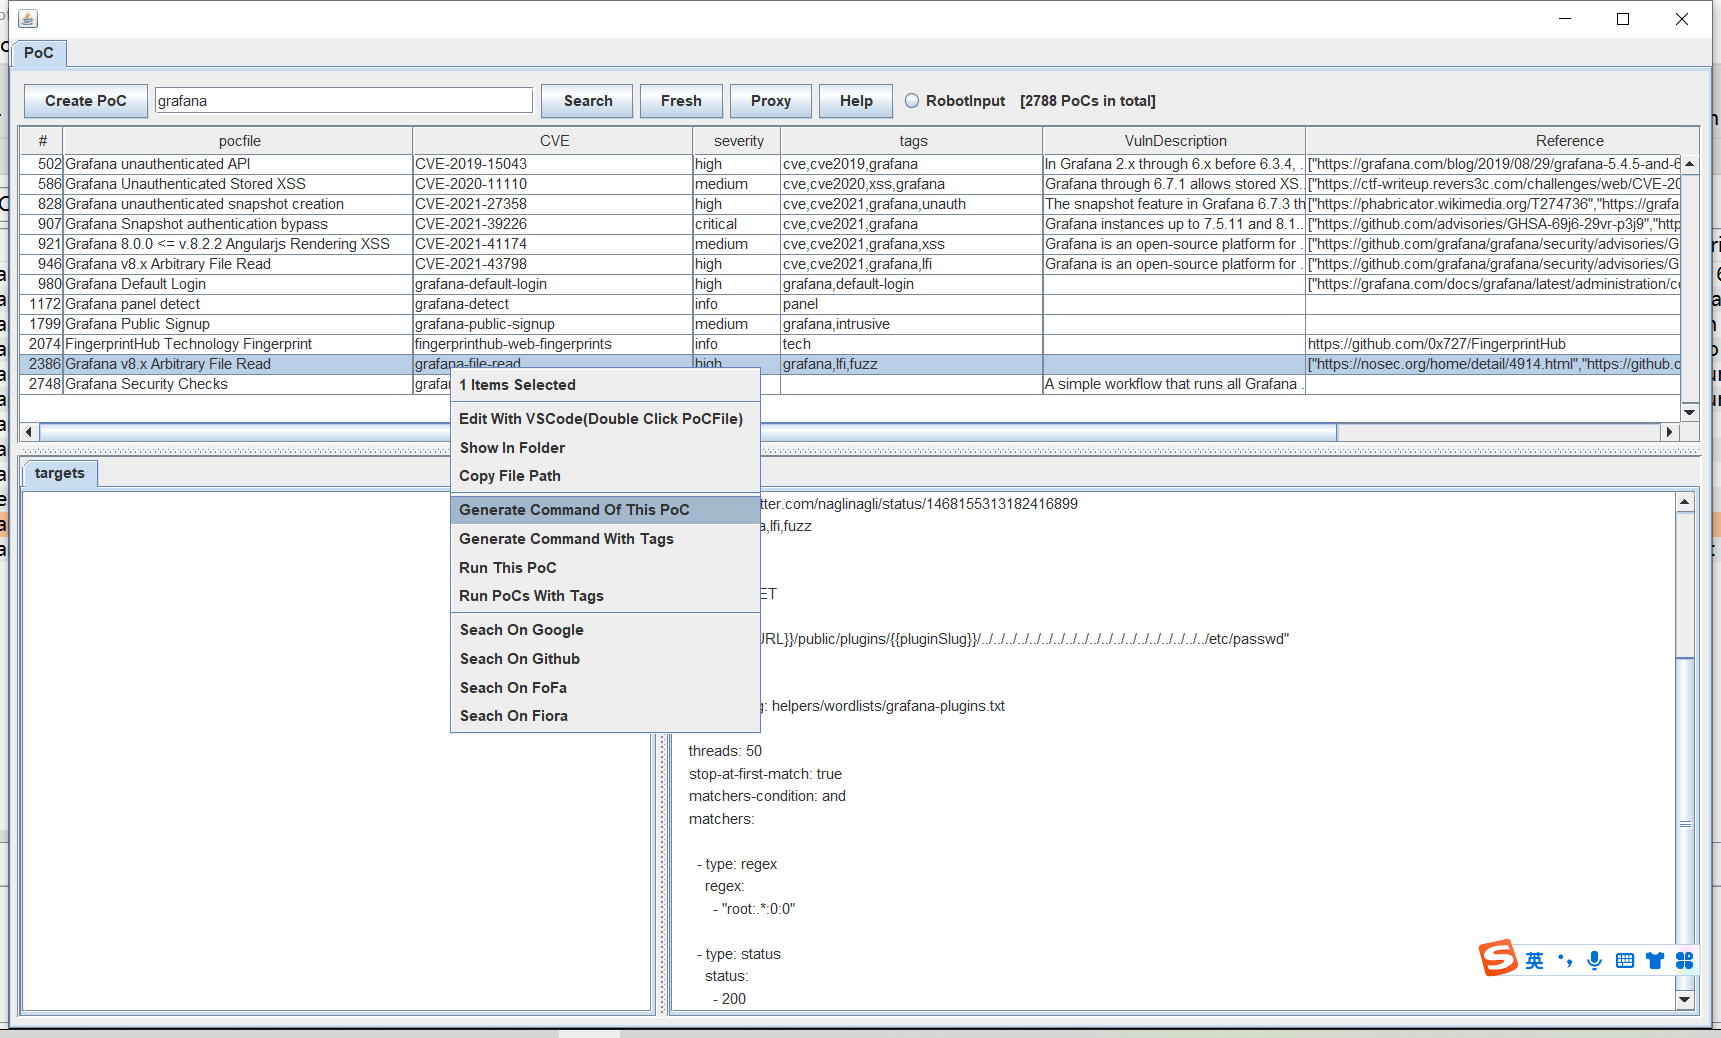This screenshot has width=1721, height=1038.
Task: Toggle Sogou punctuation mode icon
Action: (x=1565, y=961)
